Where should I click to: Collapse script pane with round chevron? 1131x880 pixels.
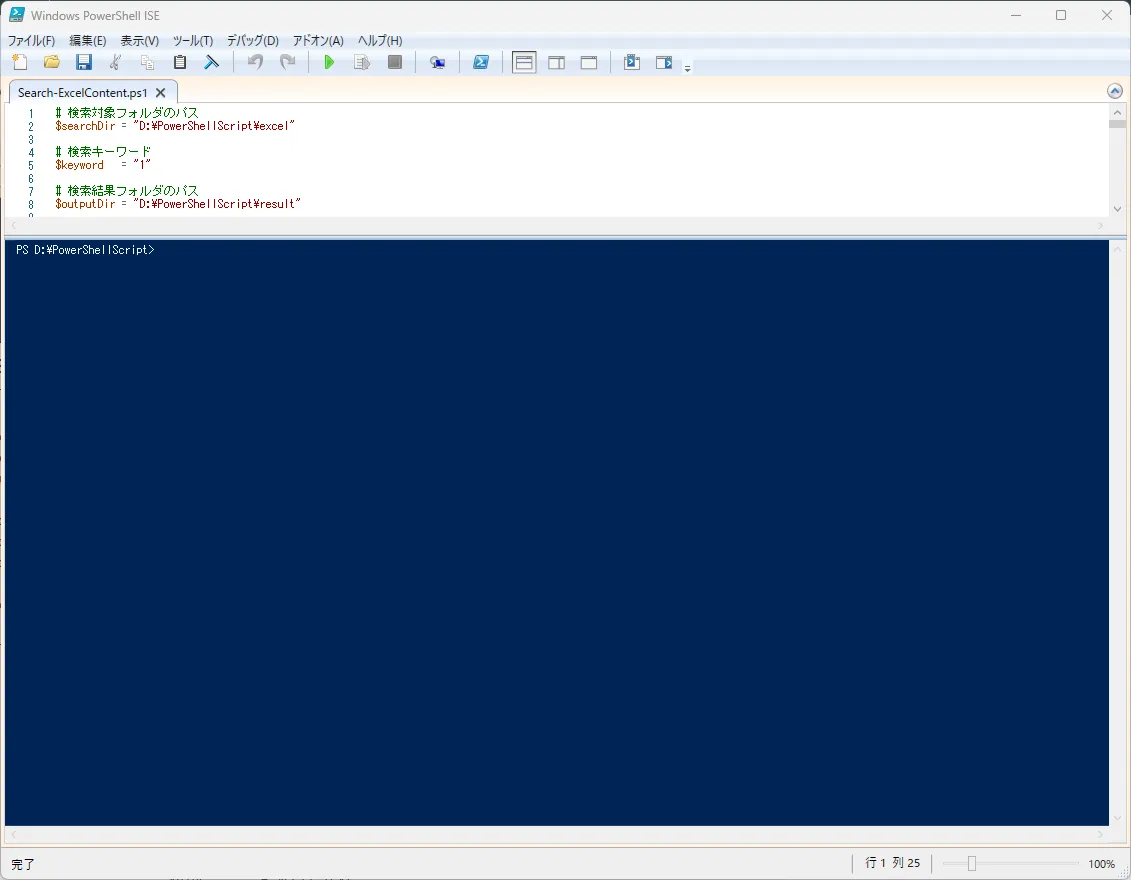1114,91
